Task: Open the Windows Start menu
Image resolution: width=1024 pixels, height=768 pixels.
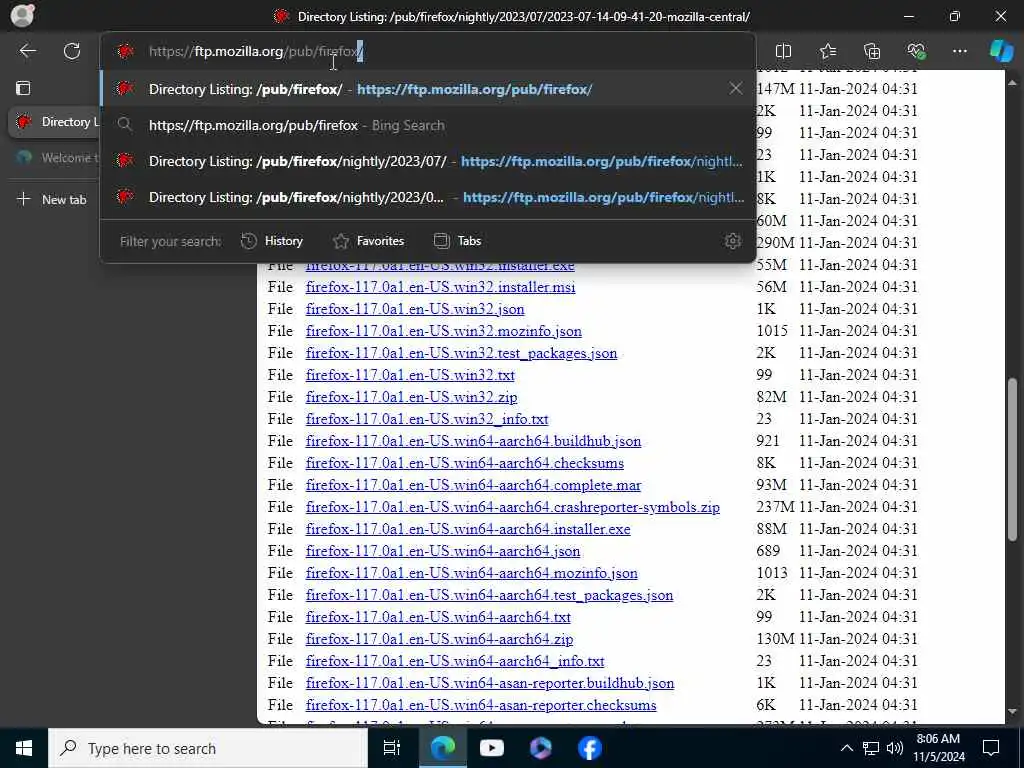Action: tap(24, 748)
